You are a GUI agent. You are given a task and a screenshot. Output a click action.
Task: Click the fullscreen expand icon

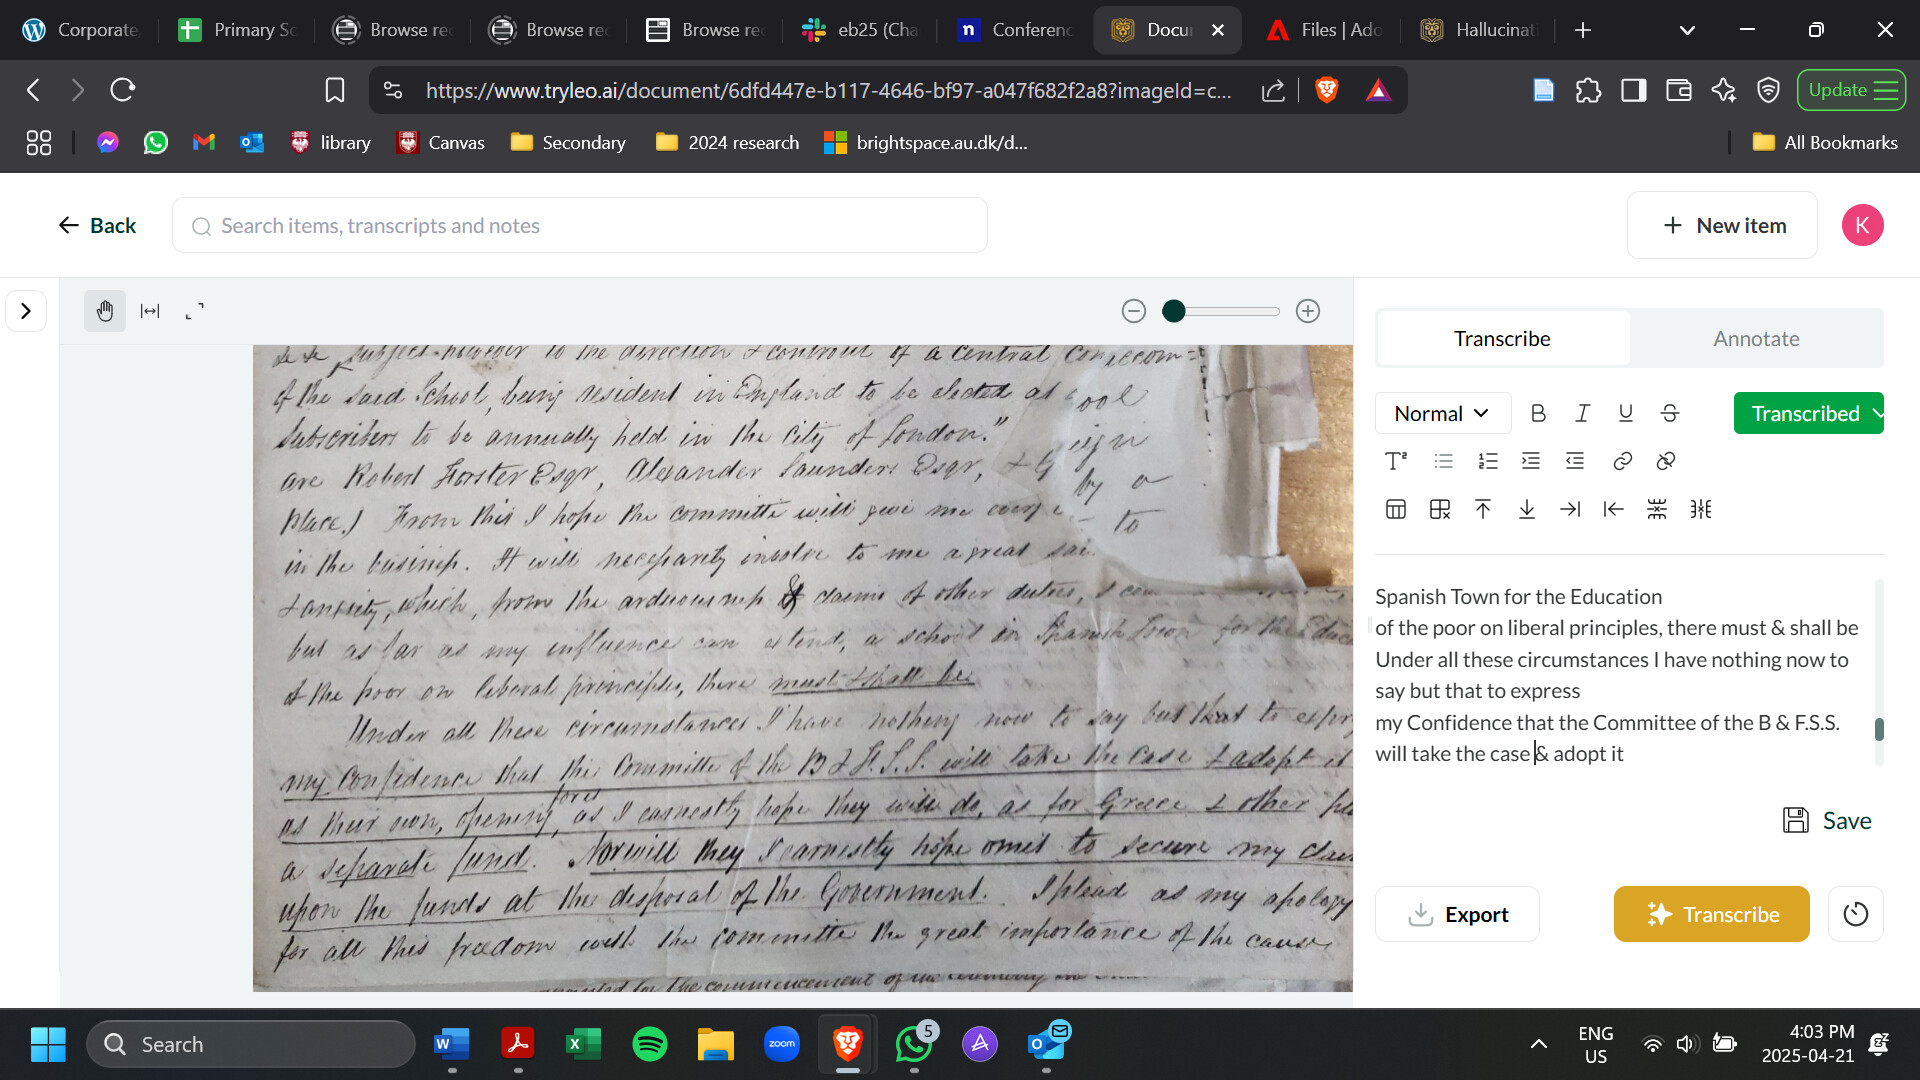pyautogui.click(x=195, y=311)
